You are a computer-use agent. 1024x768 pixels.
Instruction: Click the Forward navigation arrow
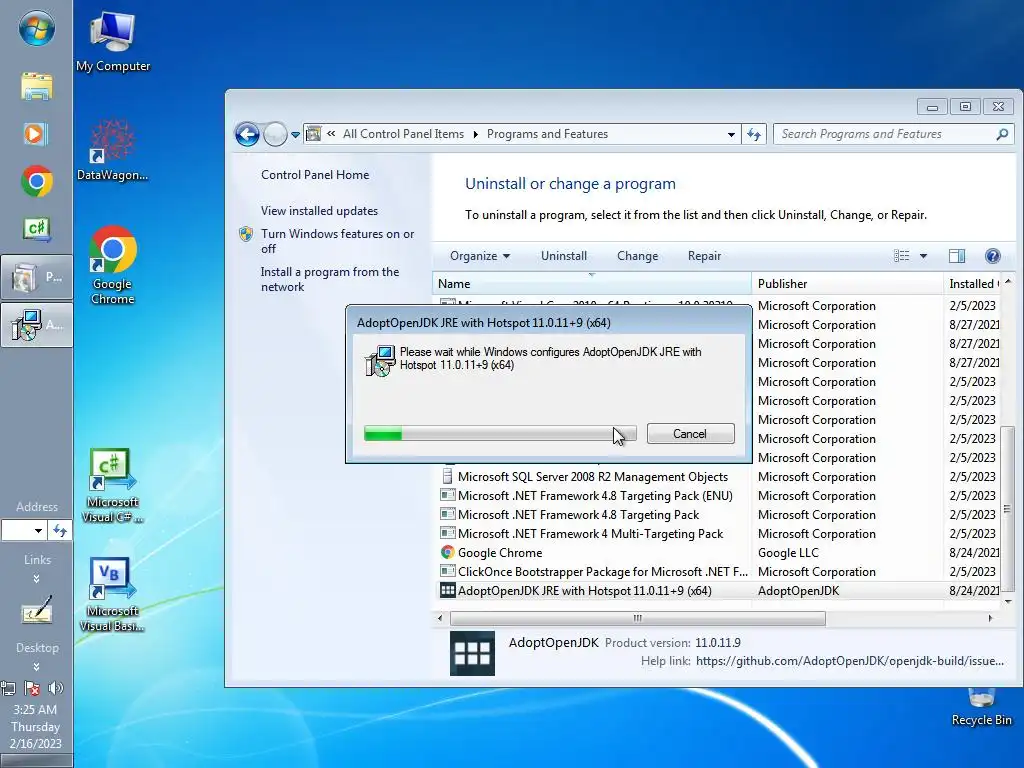pos(275,135)
